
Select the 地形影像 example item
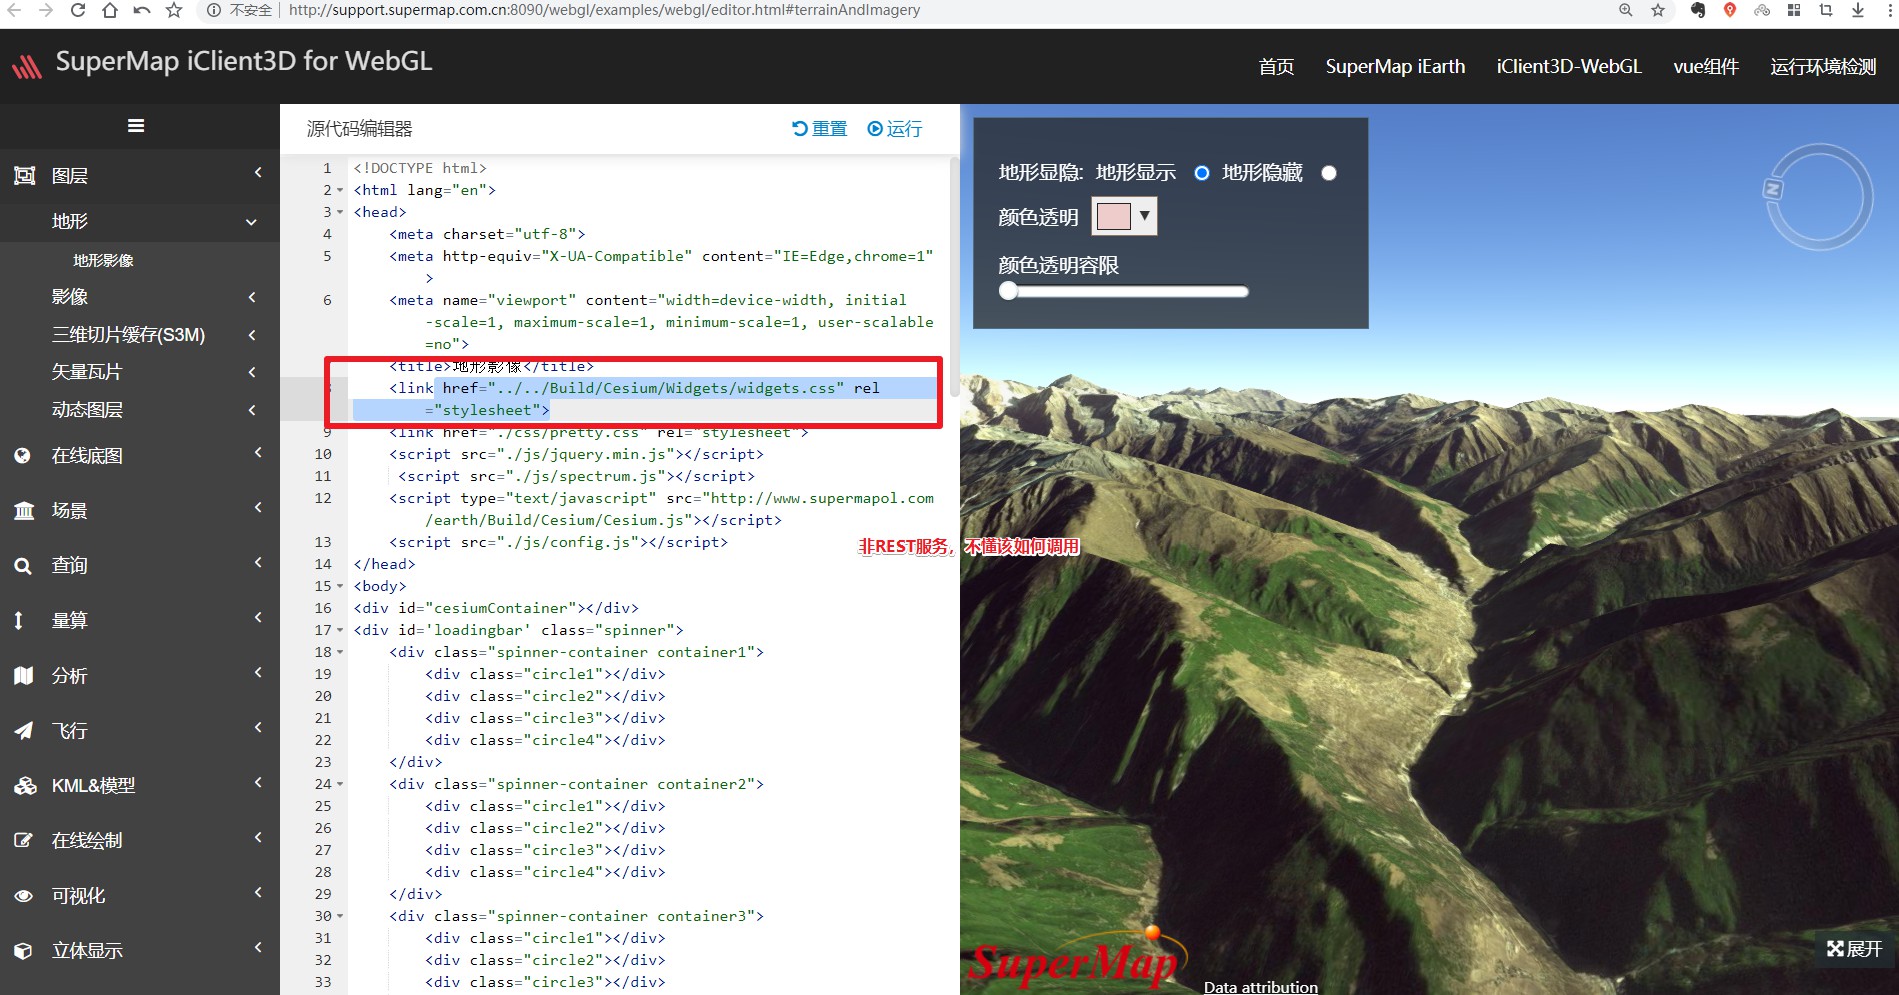coord(103,260)
